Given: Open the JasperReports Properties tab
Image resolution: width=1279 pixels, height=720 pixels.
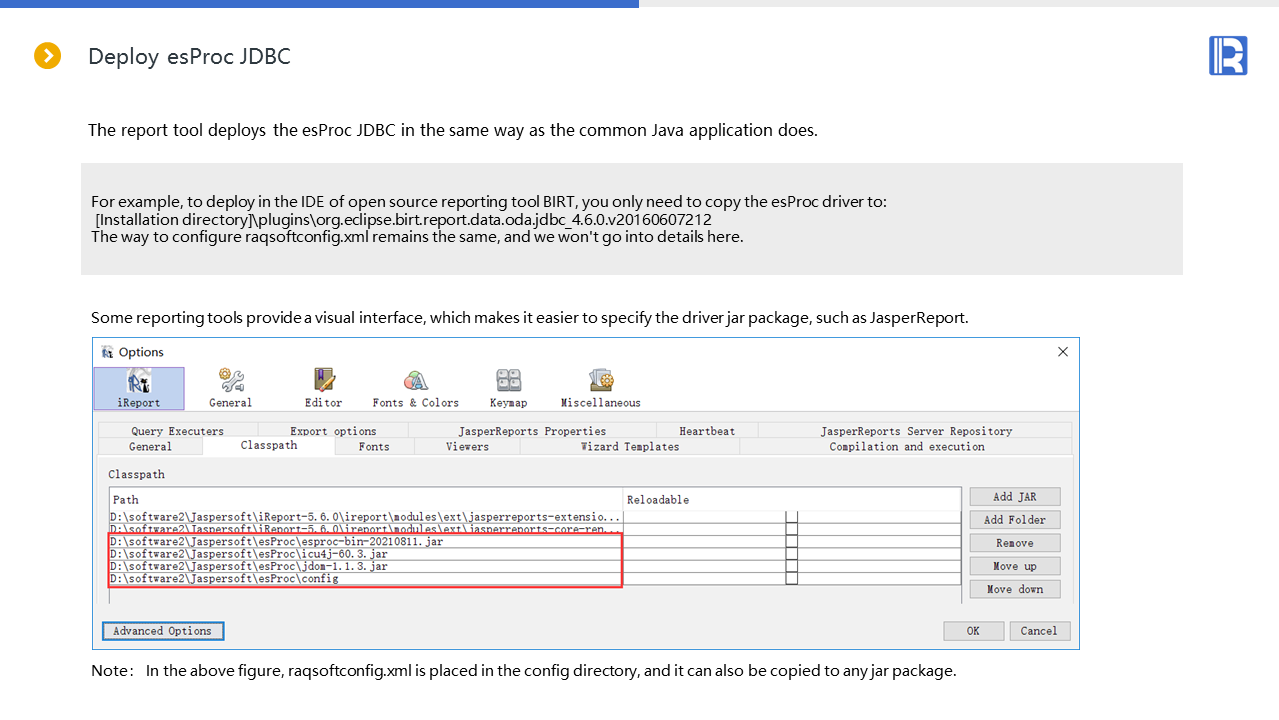Looking at the screenshot, I should tap(533, 431).
